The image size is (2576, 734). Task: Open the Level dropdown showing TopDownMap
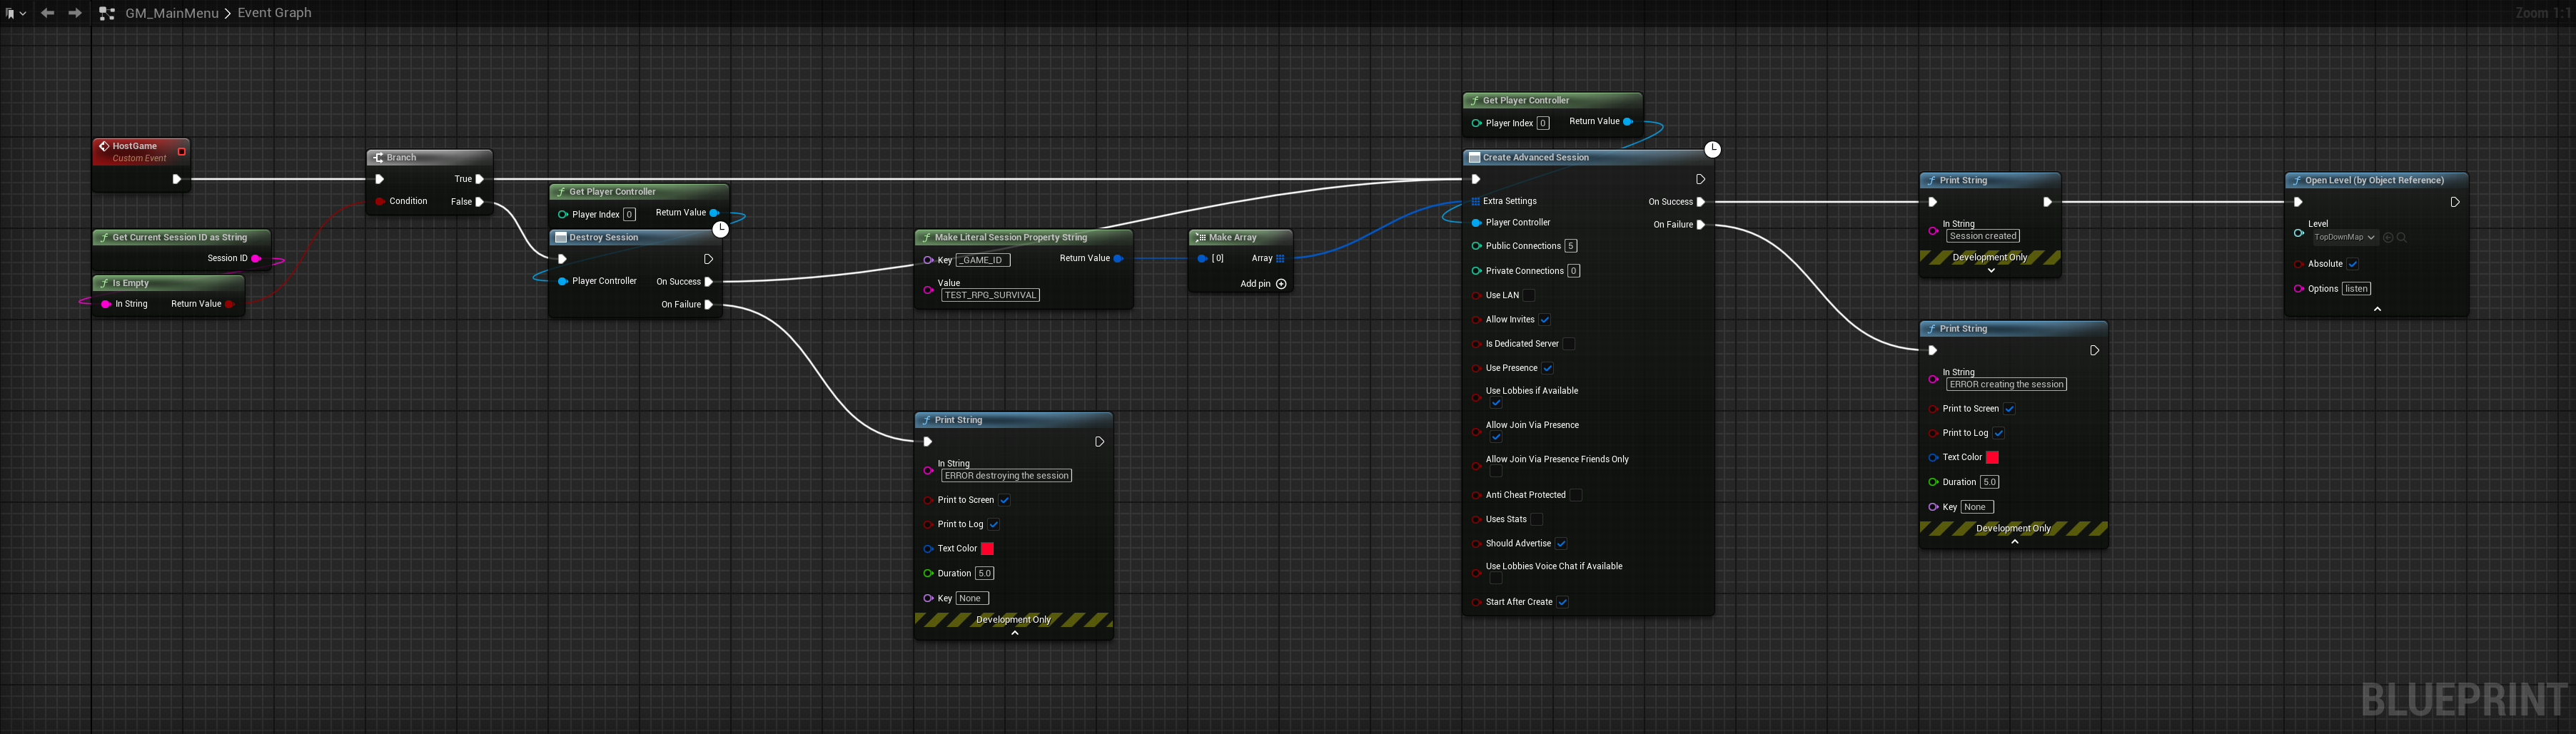(x=2343, y=238)
